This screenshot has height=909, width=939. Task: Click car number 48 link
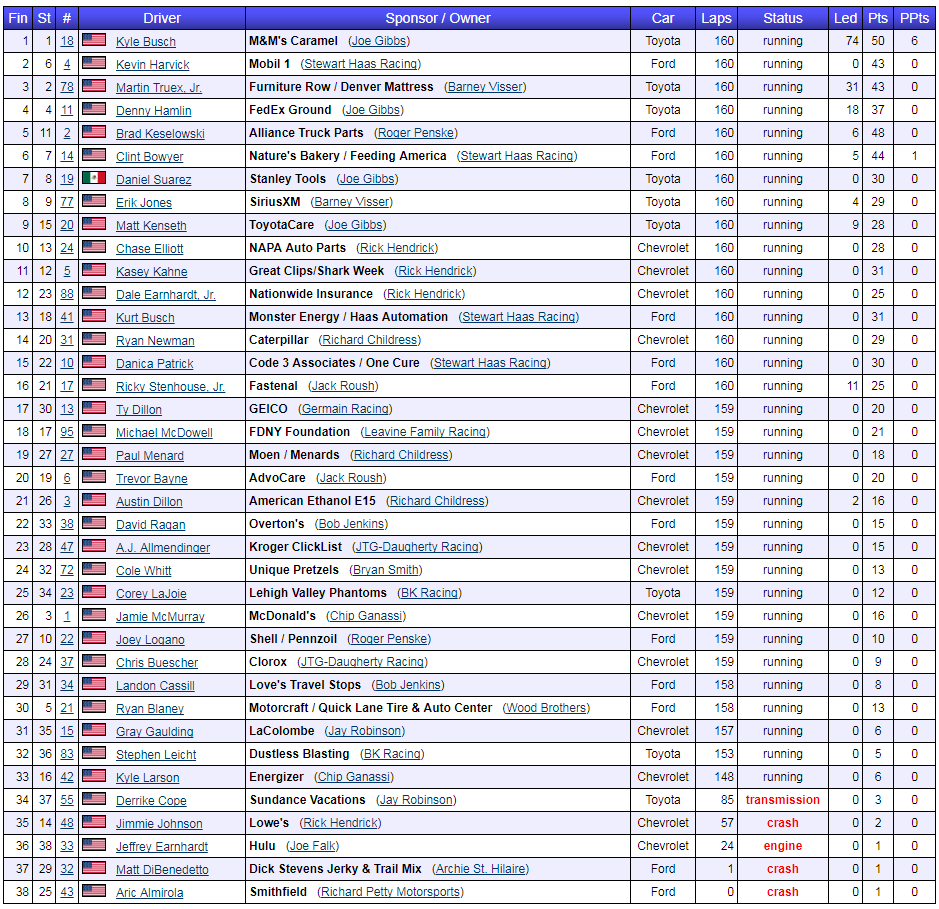67,823
